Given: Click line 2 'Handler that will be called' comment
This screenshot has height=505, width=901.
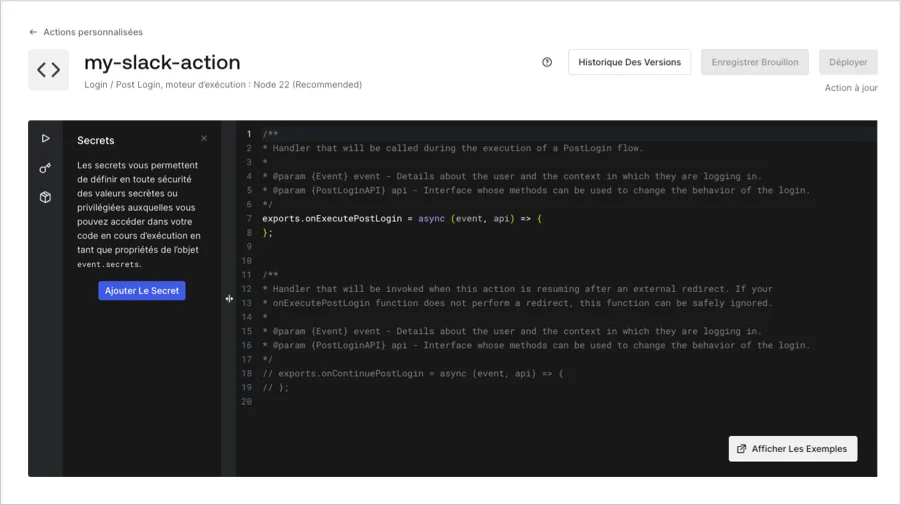Looking at the screenshot, I should point(453,148).
